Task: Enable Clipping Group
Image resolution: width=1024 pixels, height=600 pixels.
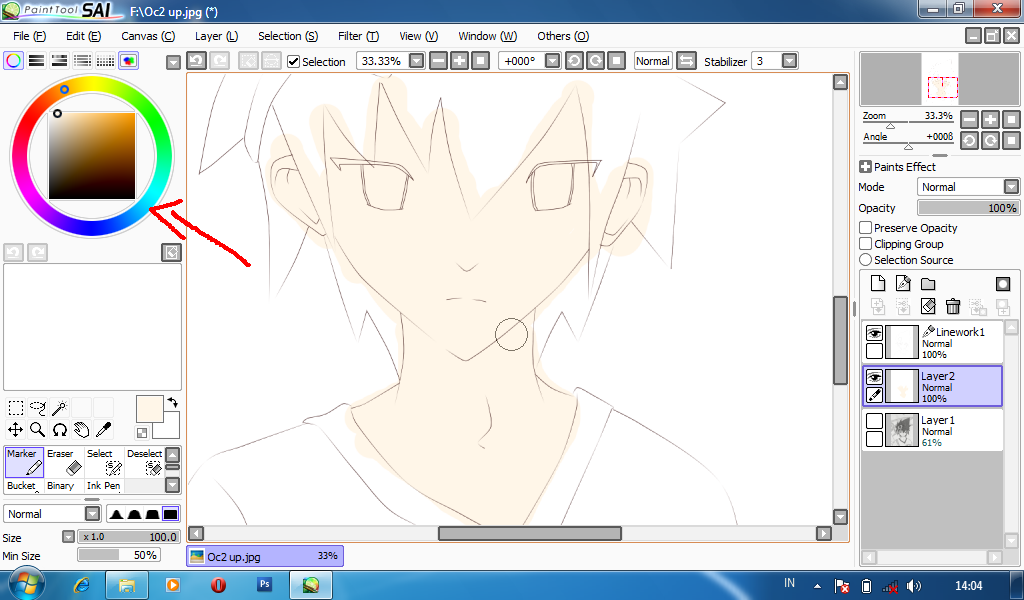Action: [865, 244]
